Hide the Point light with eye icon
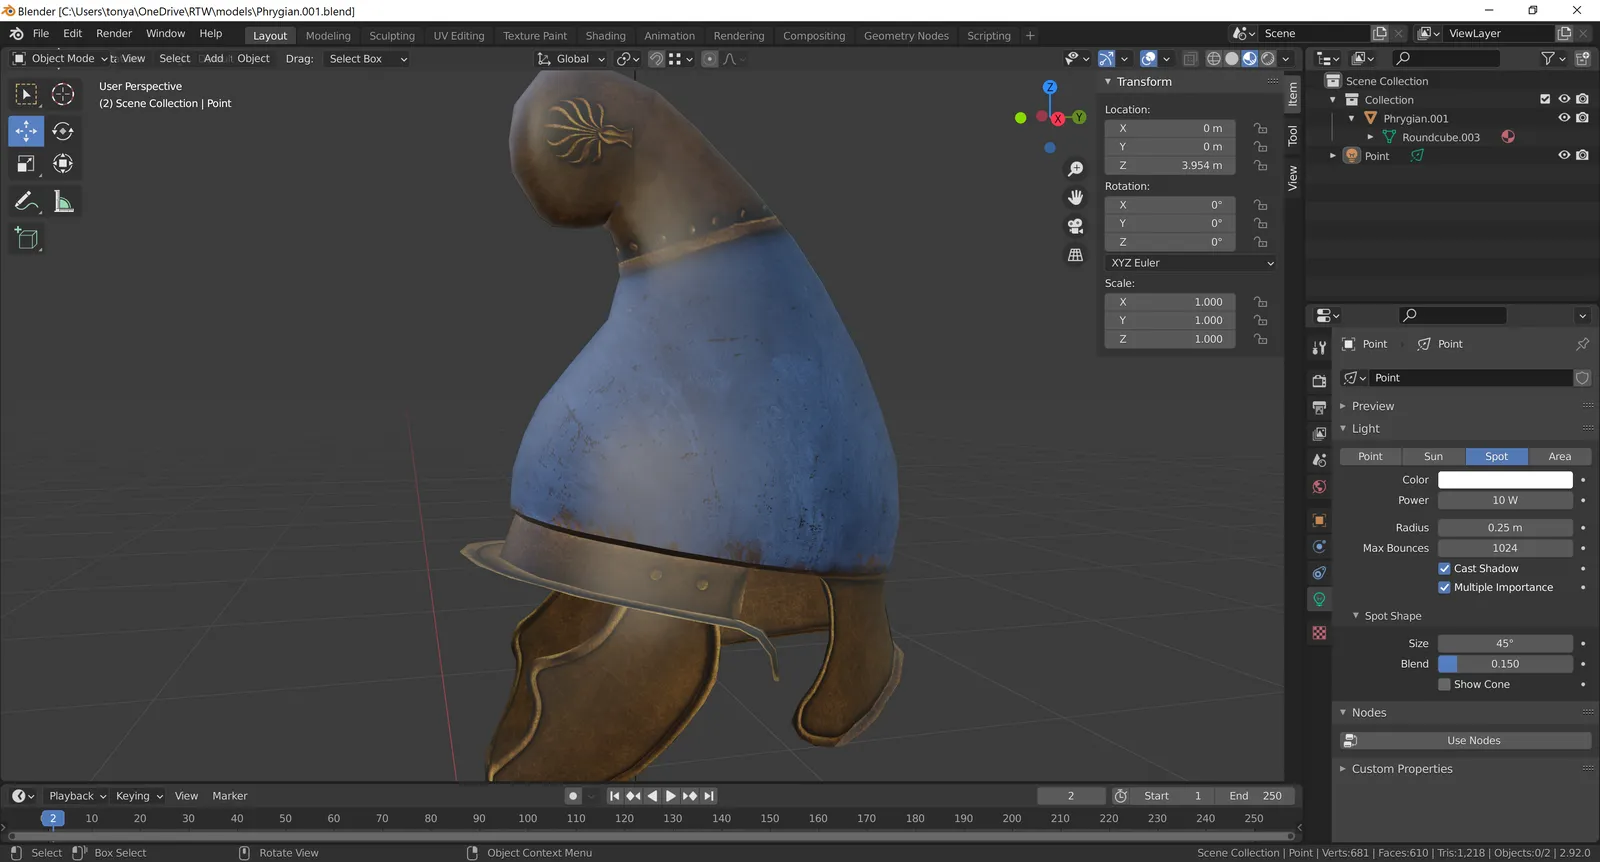This screenshot has width=1600, height=862. pyautogui.click(x=1564, y=155)
